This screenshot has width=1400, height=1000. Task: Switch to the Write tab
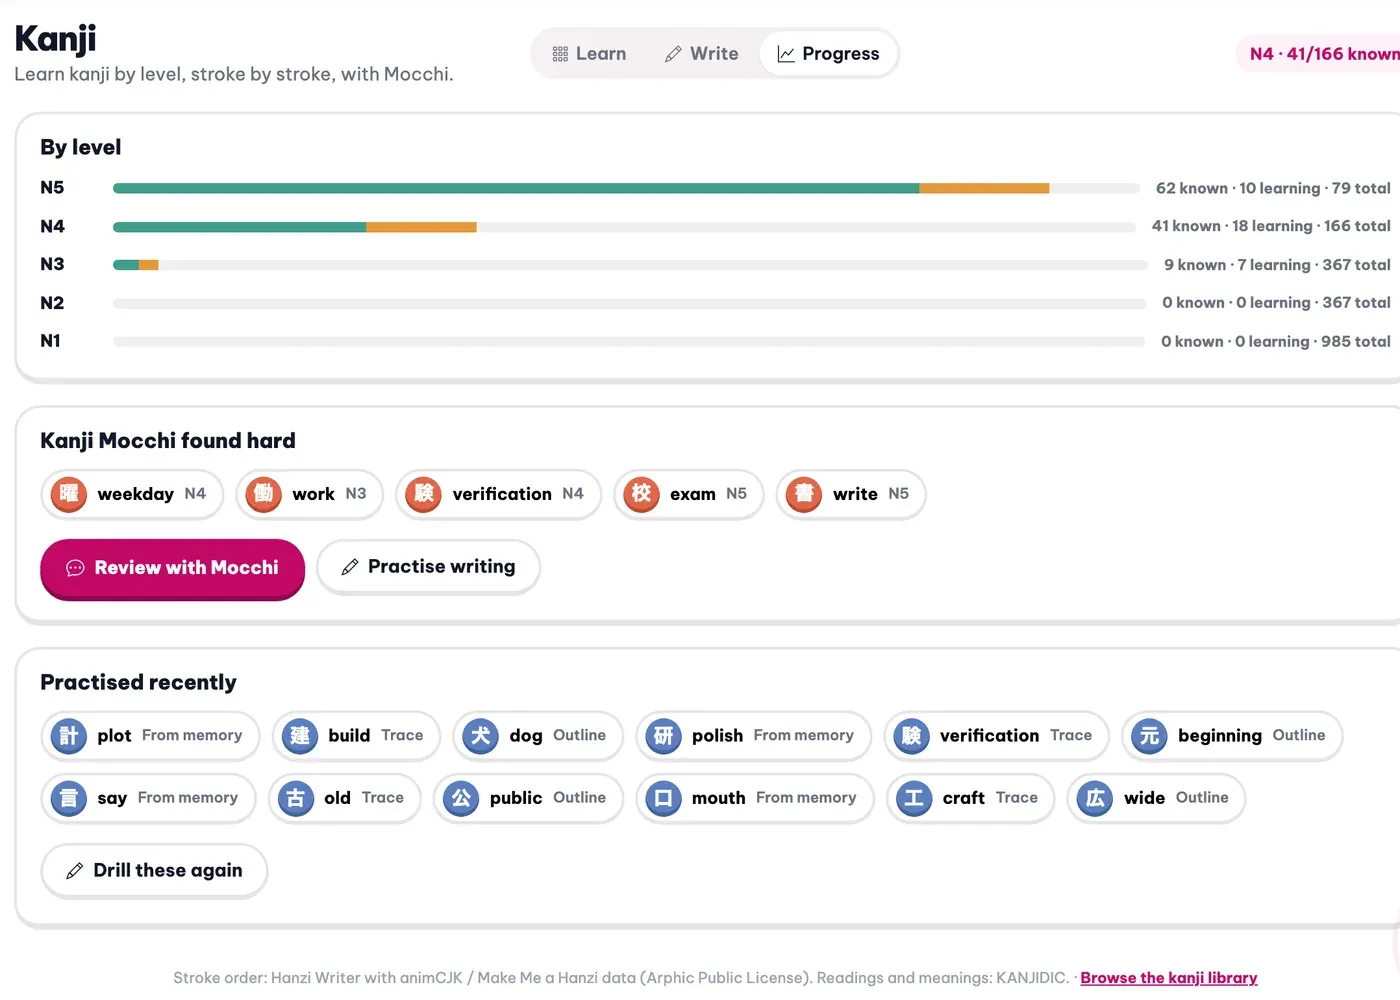pyautogui.click(x=701, y=54)
